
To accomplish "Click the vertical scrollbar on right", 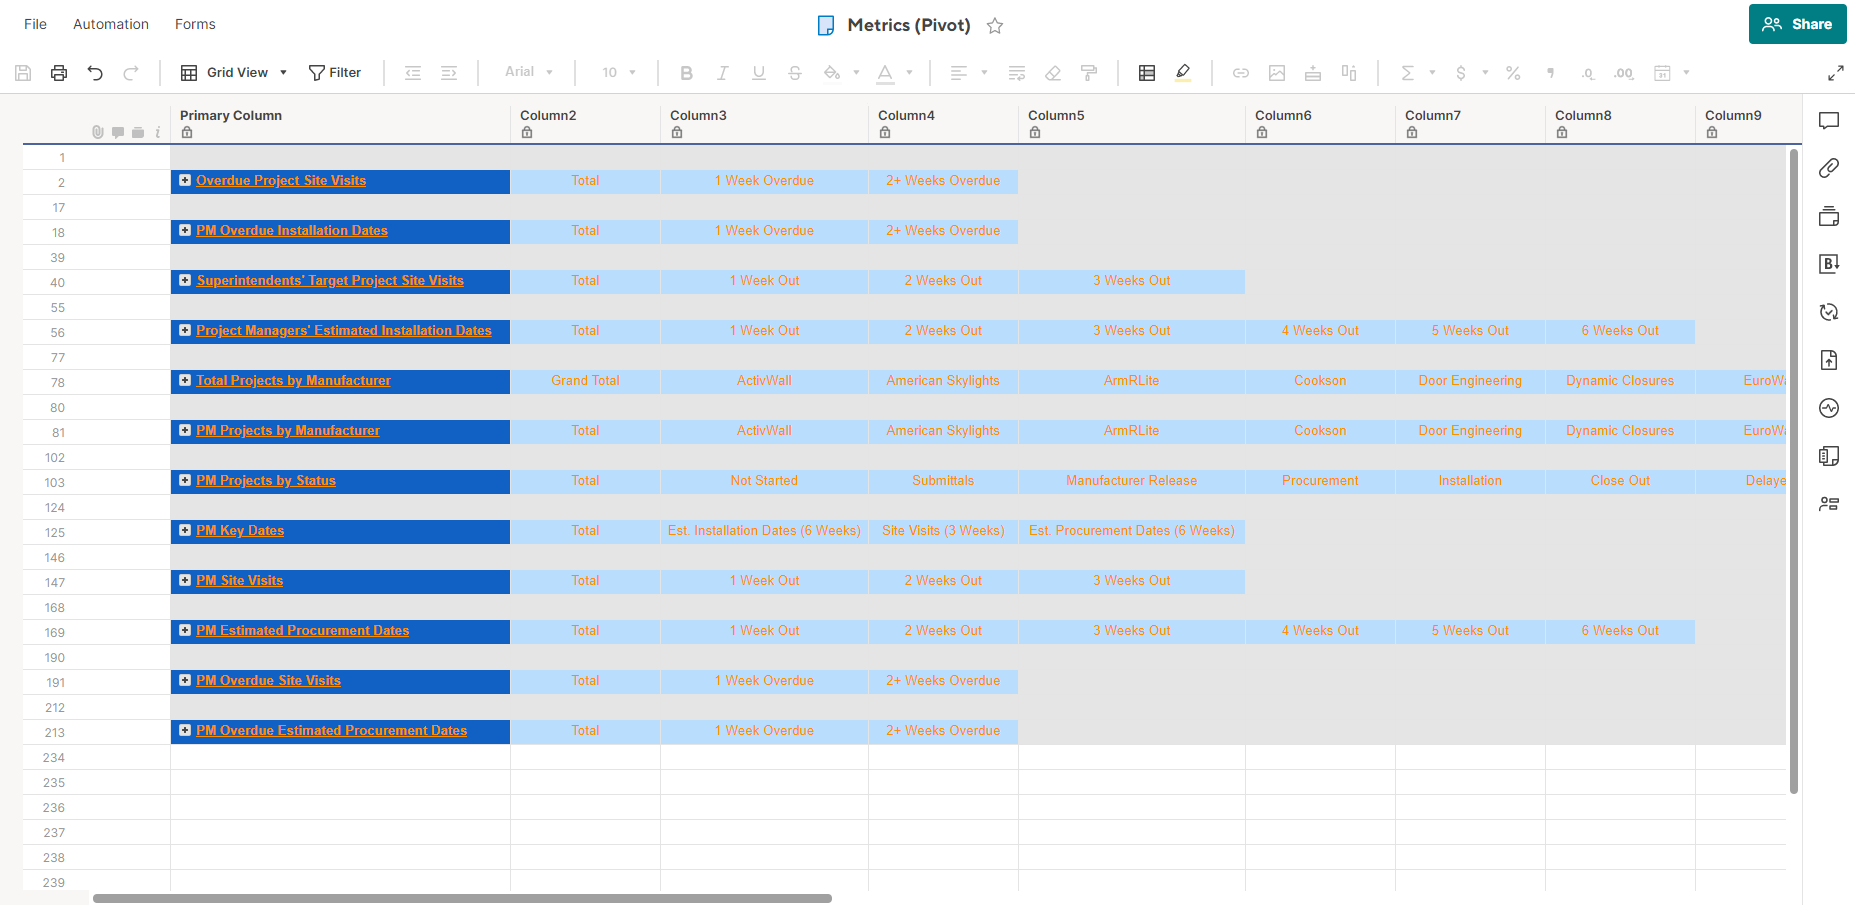I will [1794, 471].
